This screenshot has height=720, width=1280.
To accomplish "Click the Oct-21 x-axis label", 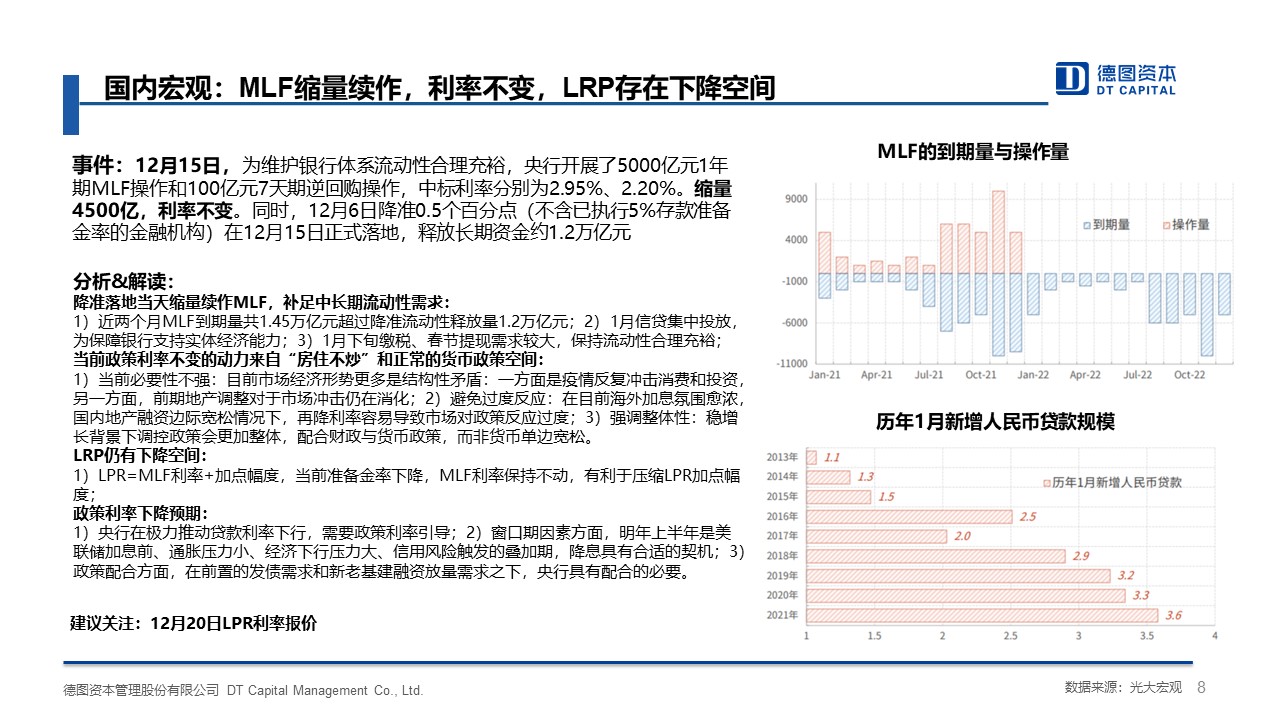I will pyautogui.click(x=981, y=375).
